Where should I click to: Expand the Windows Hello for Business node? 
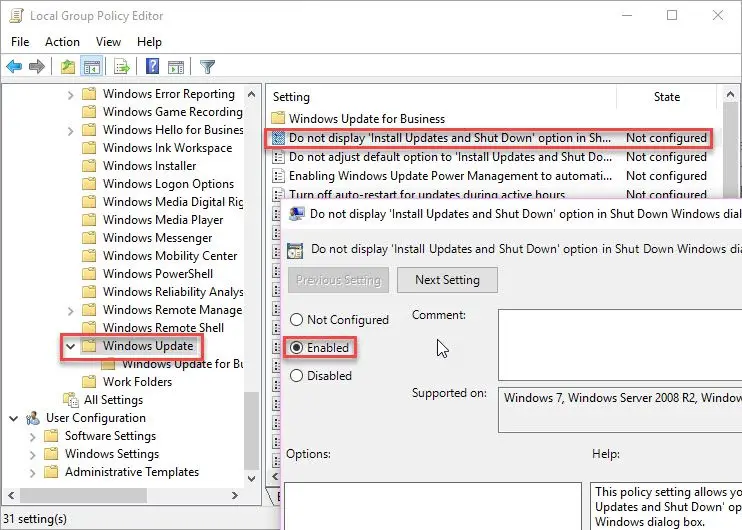point(71,131)
